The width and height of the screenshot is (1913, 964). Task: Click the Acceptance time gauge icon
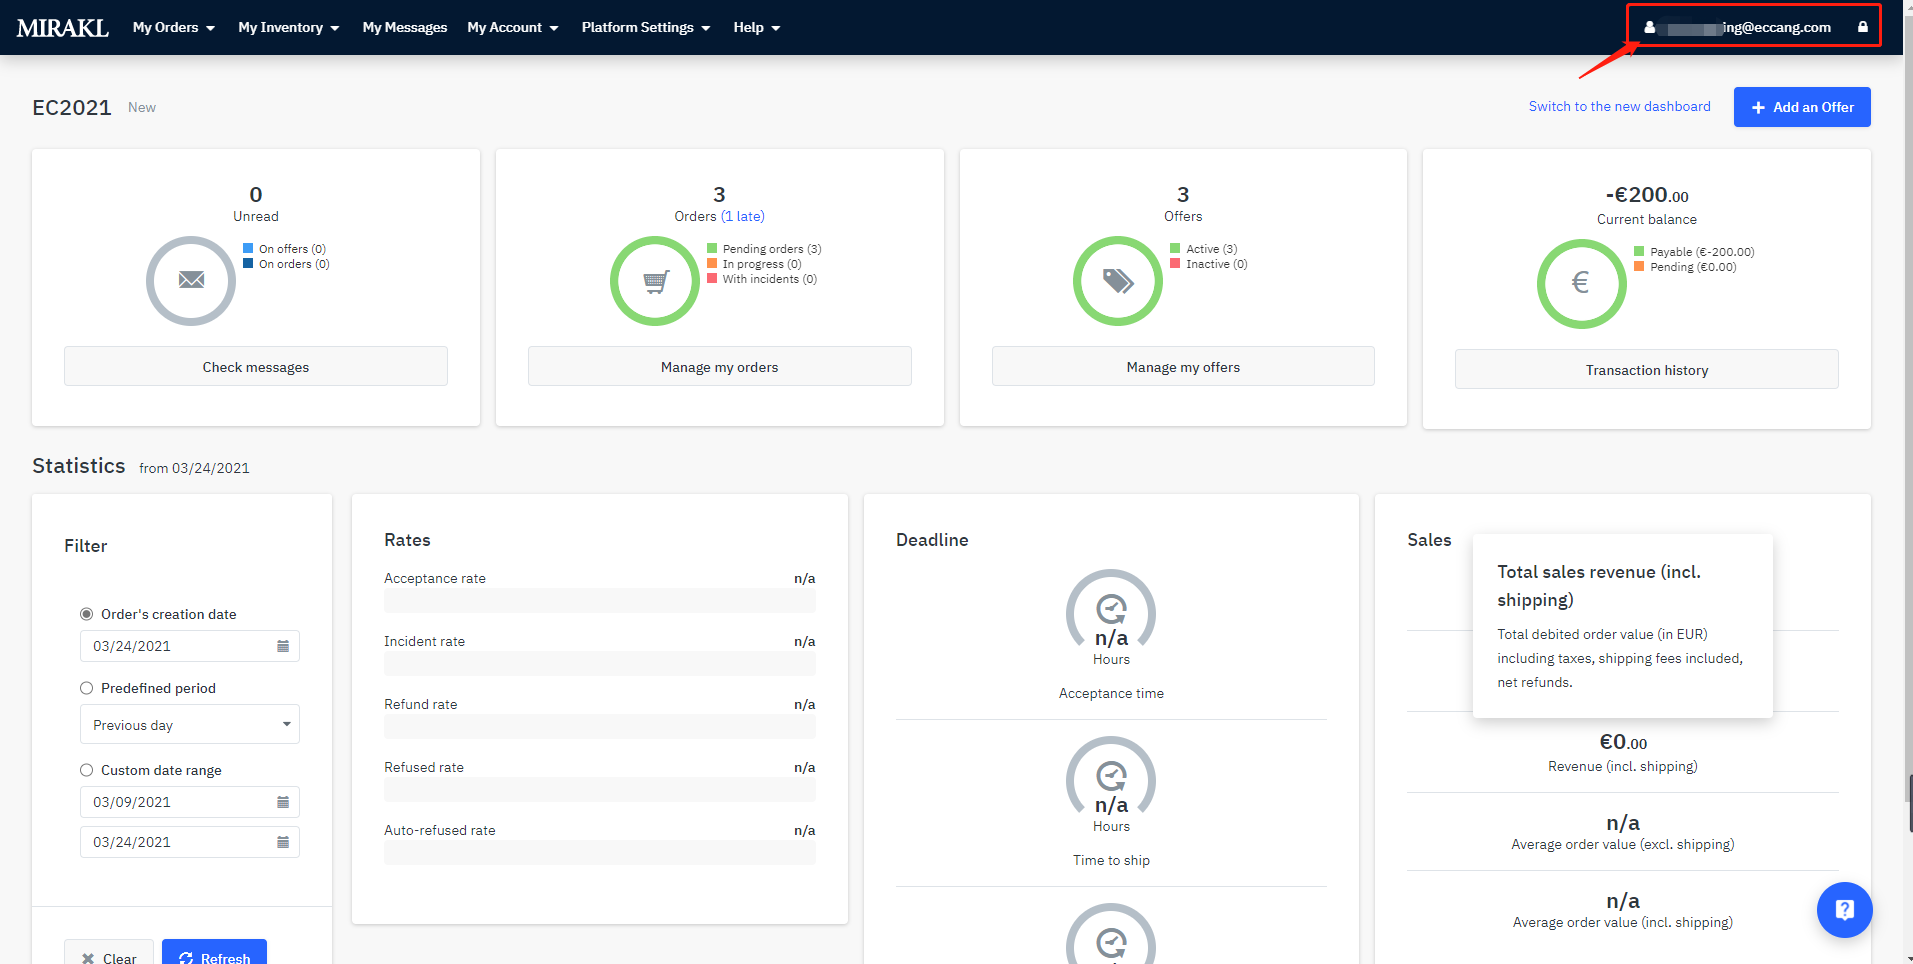tap(1111, 609)
